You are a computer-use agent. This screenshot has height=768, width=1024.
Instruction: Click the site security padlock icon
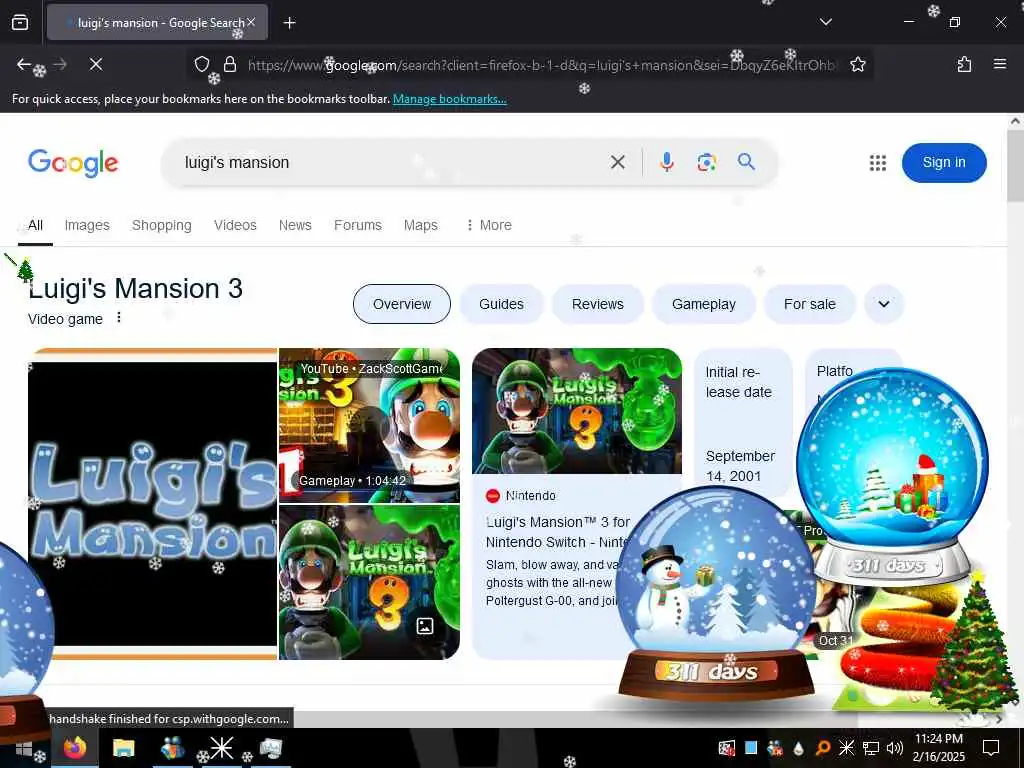pyautogui.click(x=229, y=64)
